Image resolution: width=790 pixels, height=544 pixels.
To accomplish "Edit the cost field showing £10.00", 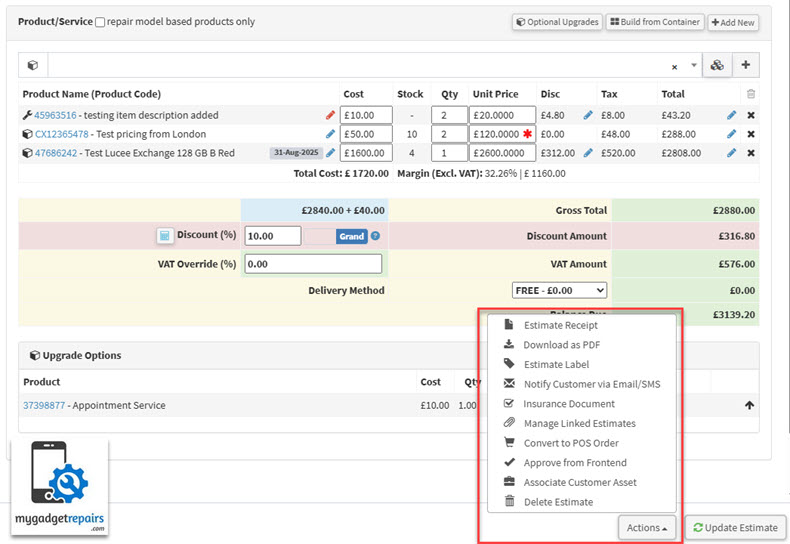I will 366,115.
